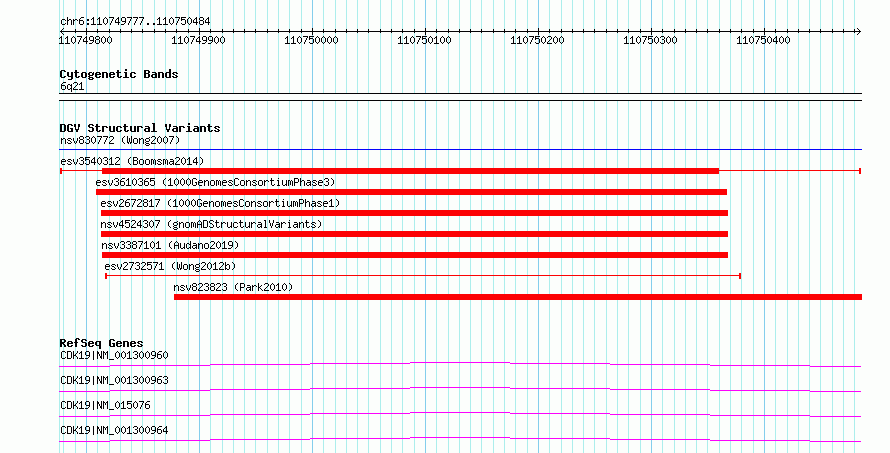Open nsv4524307 (gnomADStructuralVariants) label
Screen dimensions: 890x453
tap(211, 224)
